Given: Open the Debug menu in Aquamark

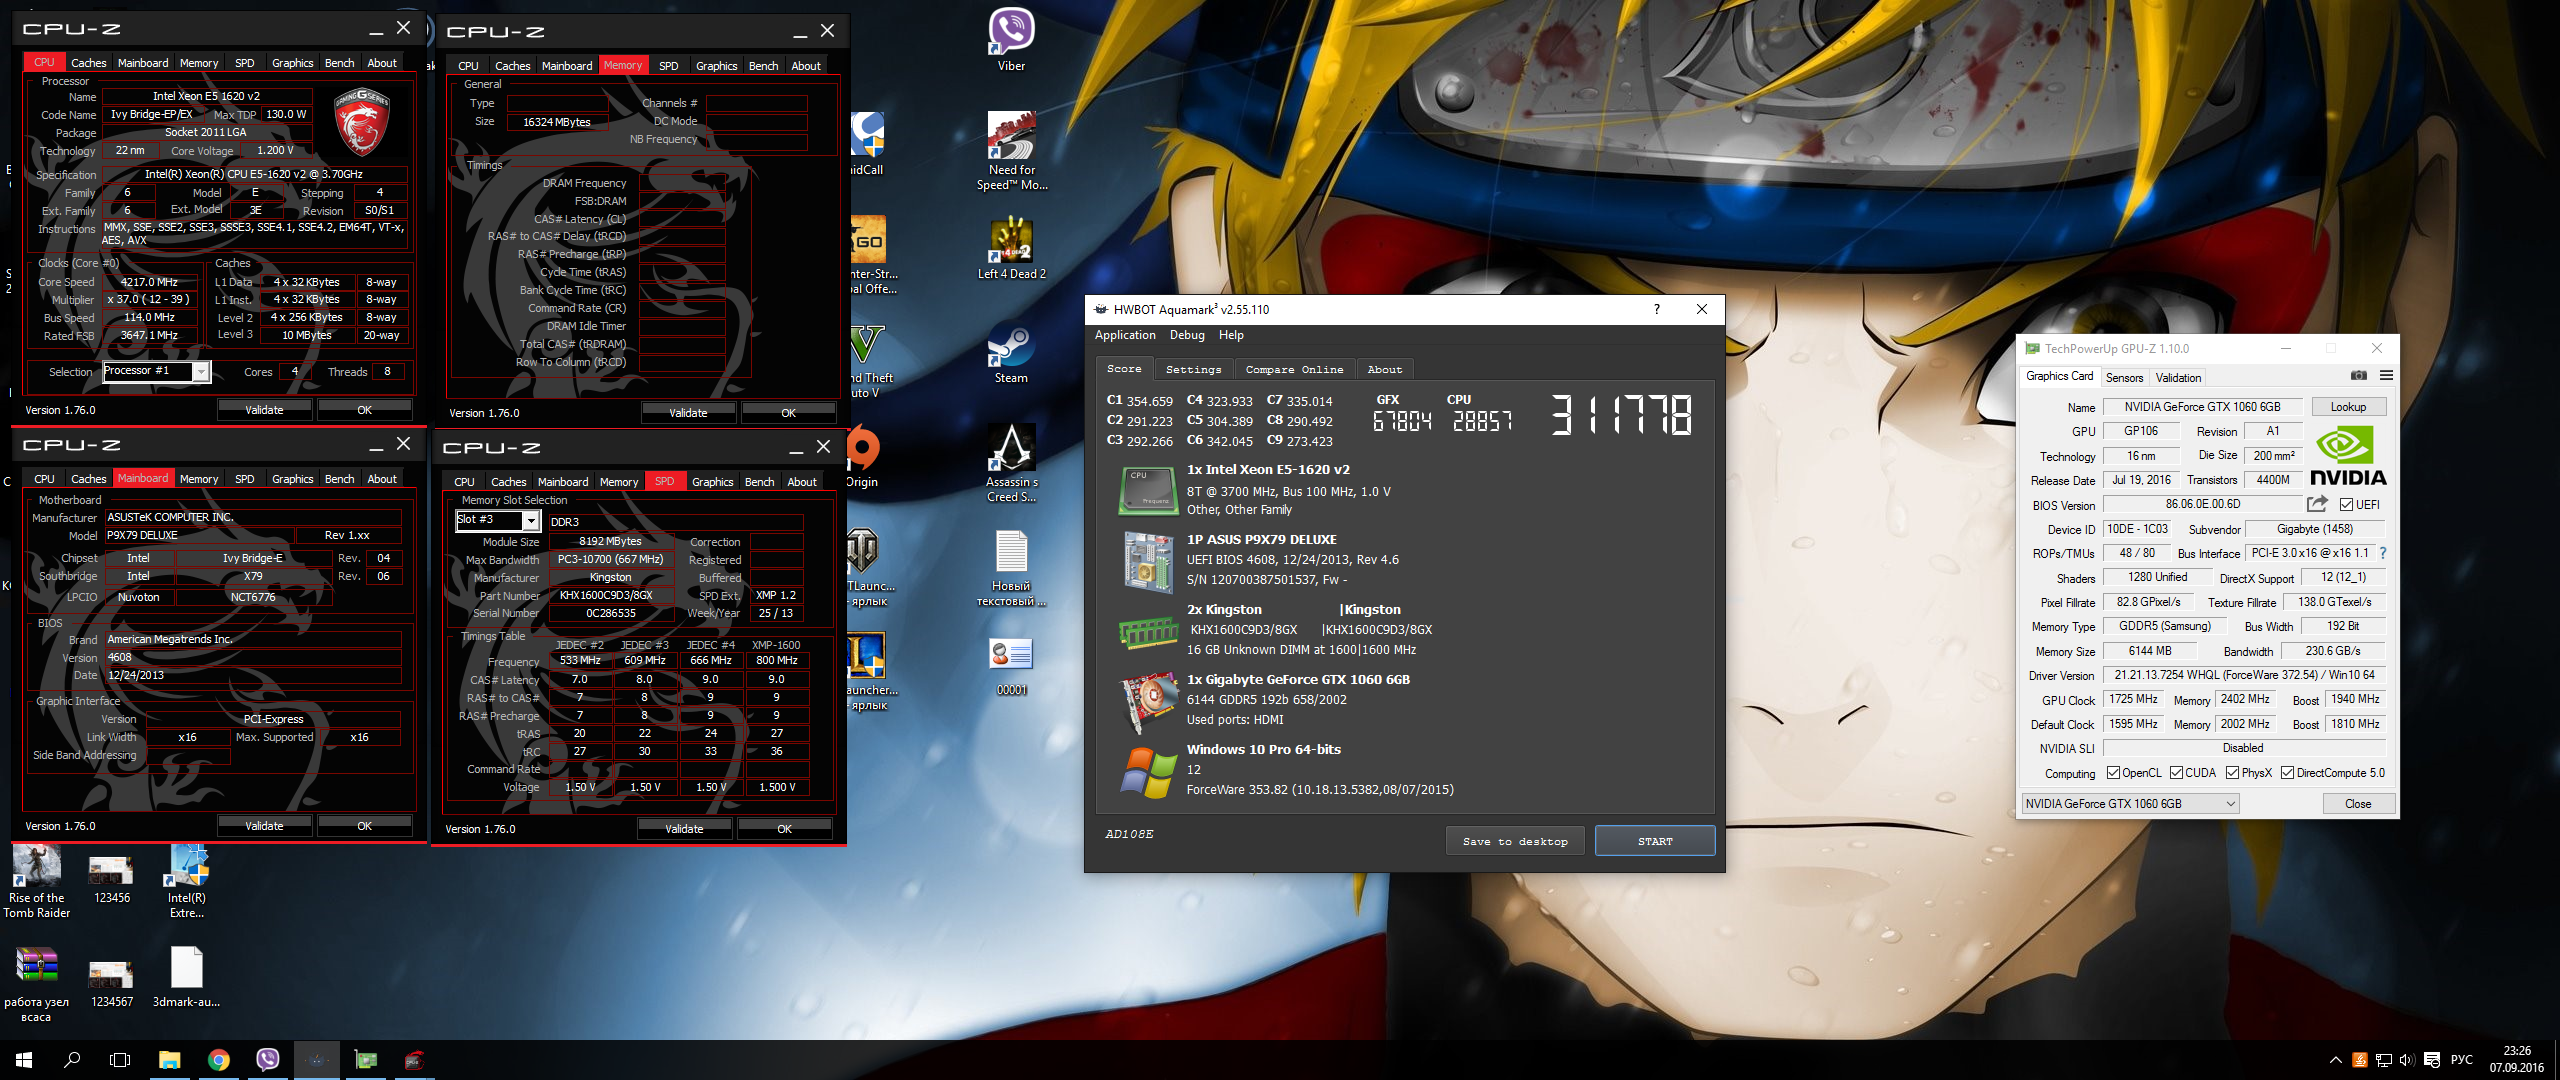Looking at the screenshot, I should tap(1187, 335).
